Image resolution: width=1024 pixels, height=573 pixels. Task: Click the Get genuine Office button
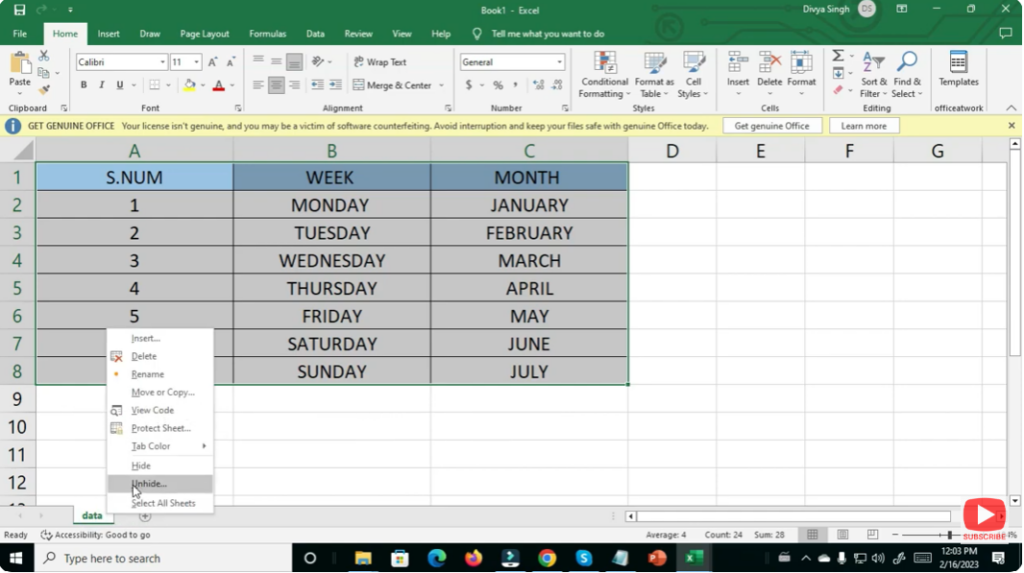pyautogui.click(x=772, y=126)
